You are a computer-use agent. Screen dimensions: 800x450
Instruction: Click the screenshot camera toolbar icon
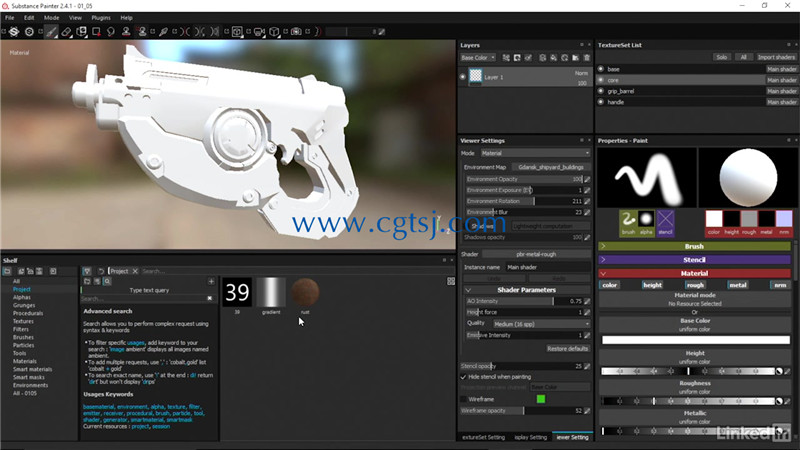point(296,32)
